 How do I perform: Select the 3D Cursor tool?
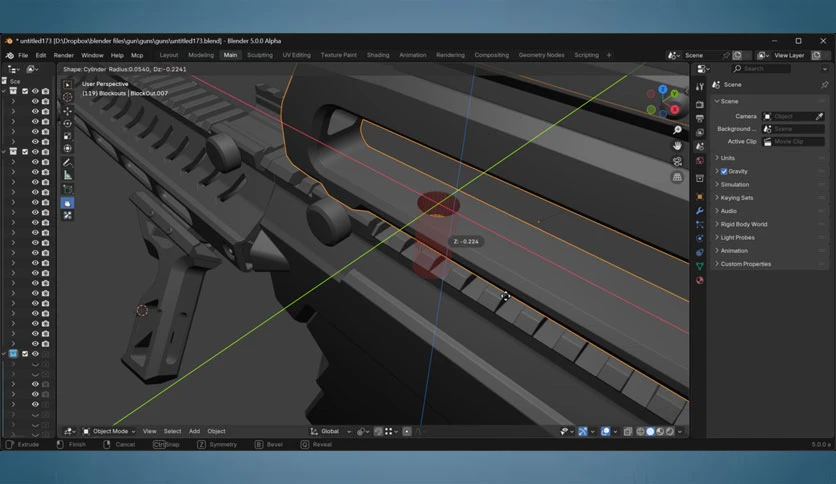[x=67, y=97]
